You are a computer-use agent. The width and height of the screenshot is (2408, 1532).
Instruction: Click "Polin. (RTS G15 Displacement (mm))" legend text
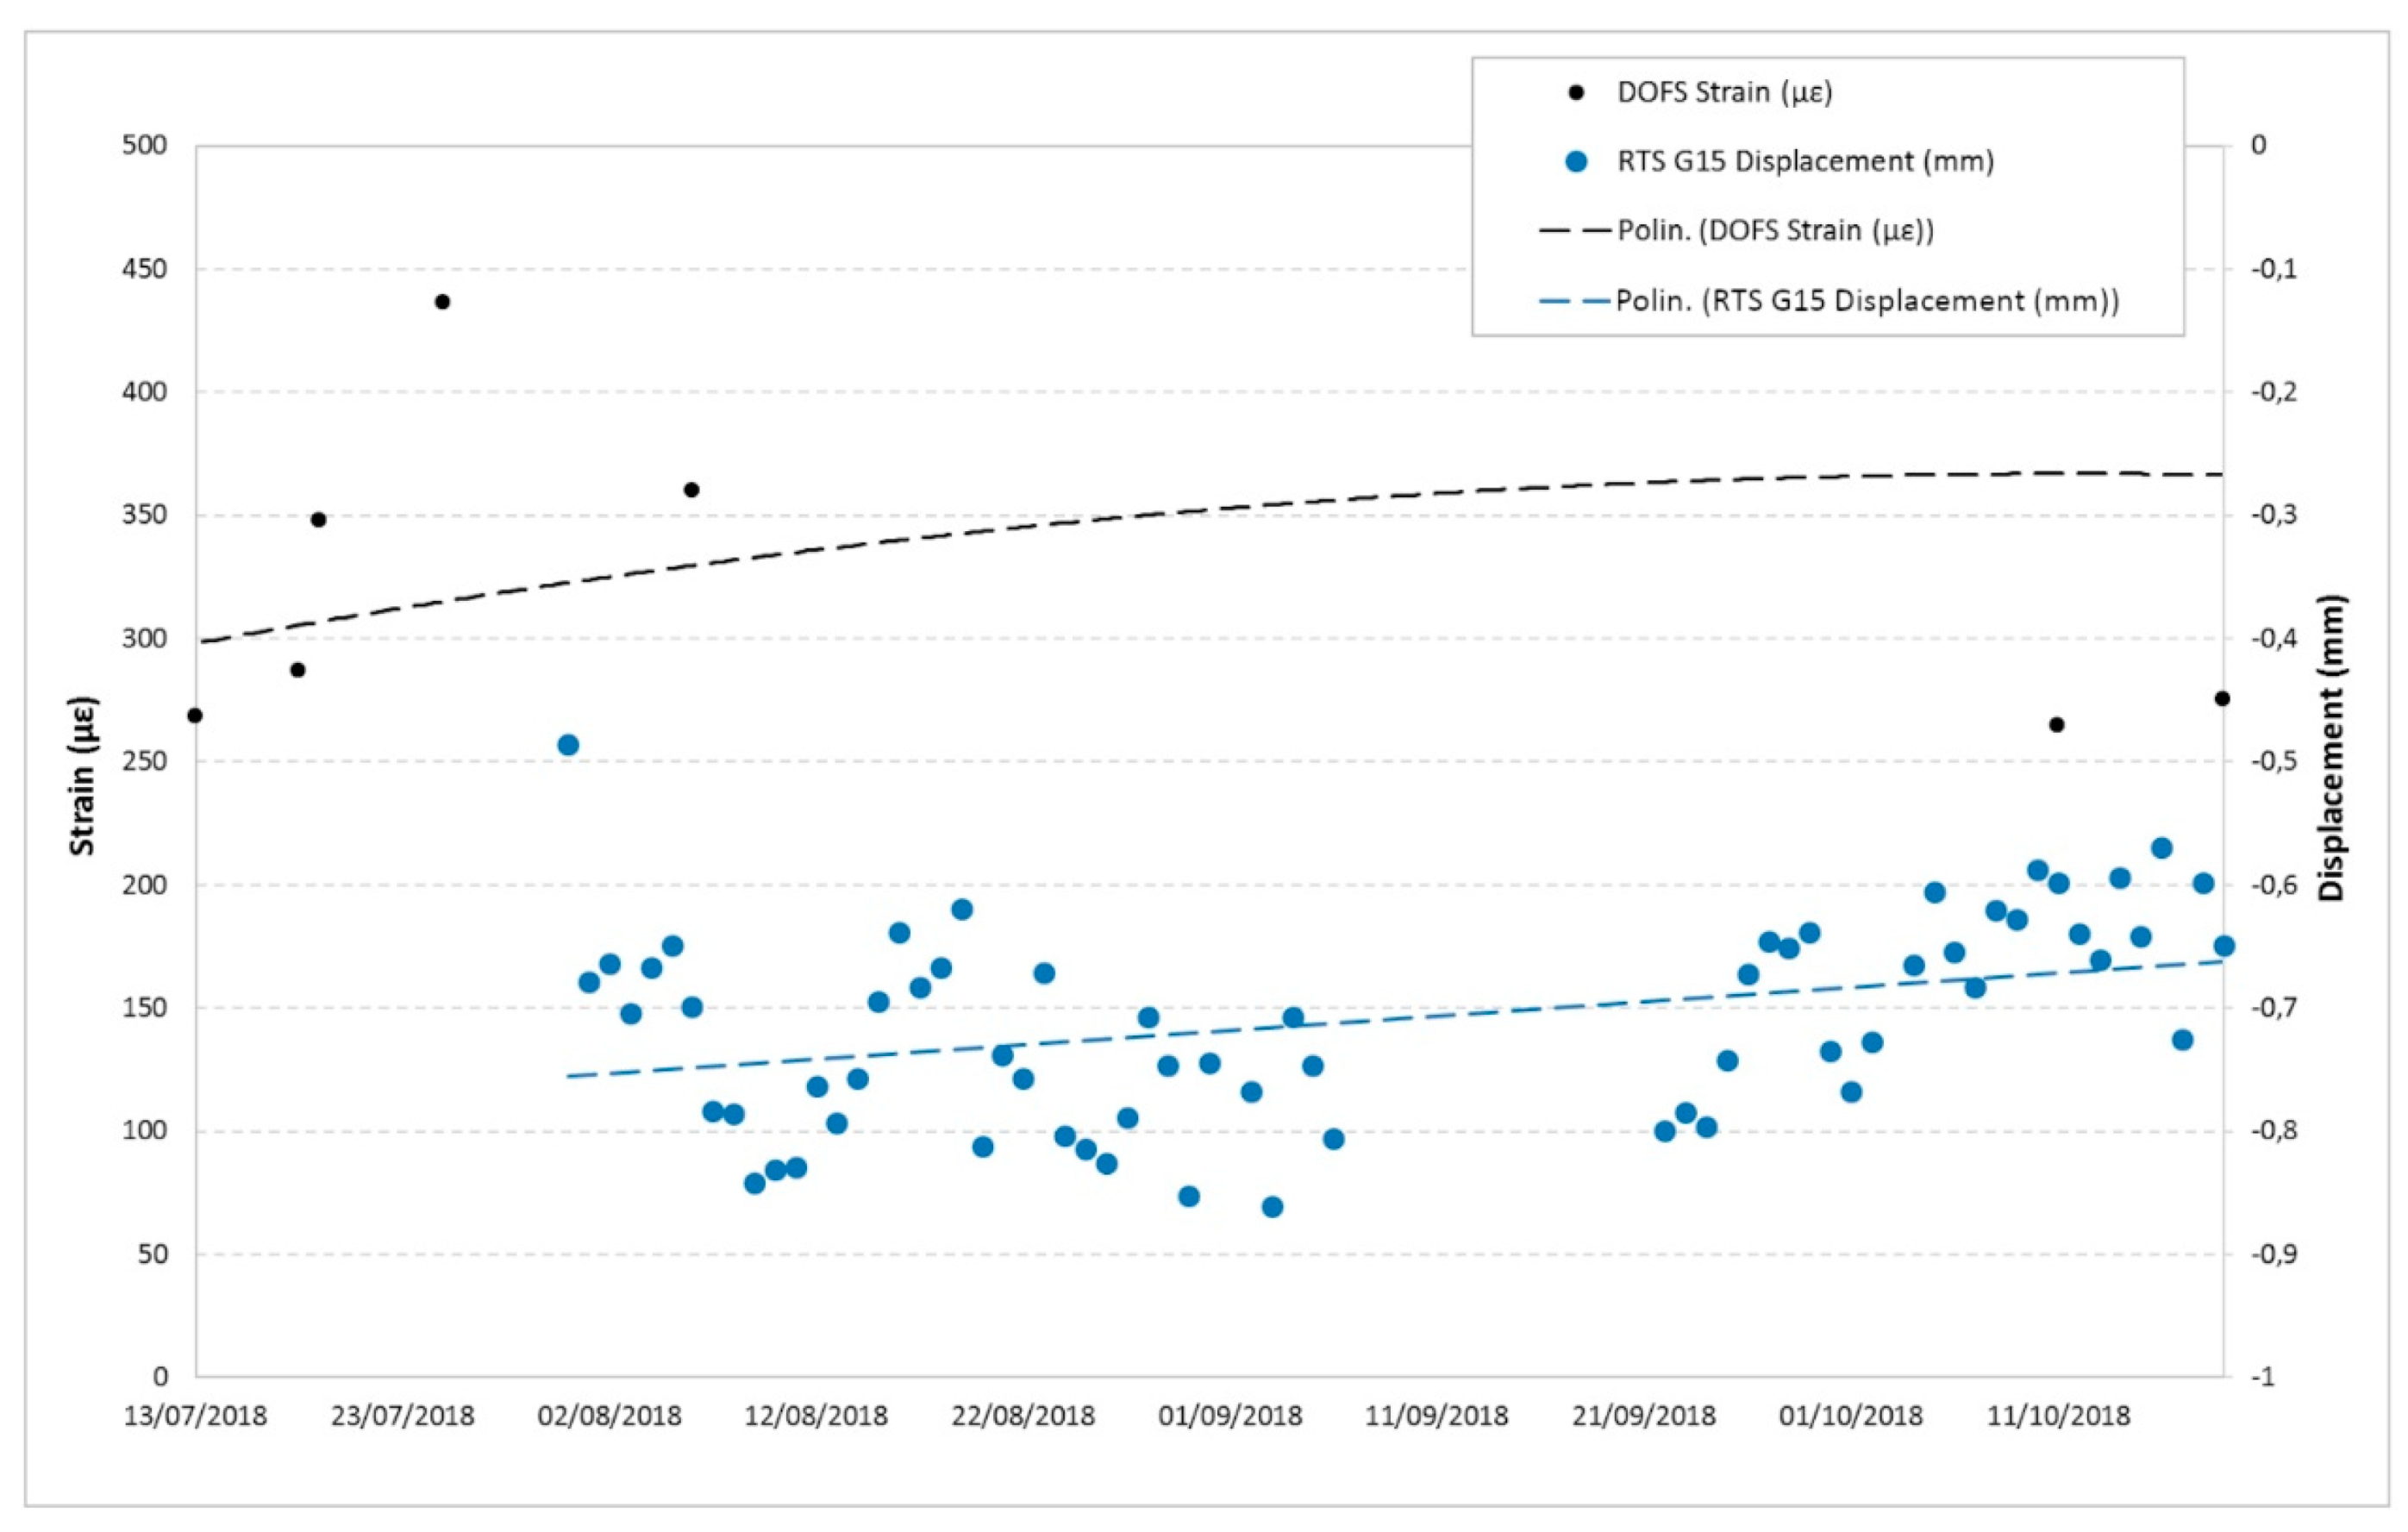pyautogui.click(x=1867, y=301)
